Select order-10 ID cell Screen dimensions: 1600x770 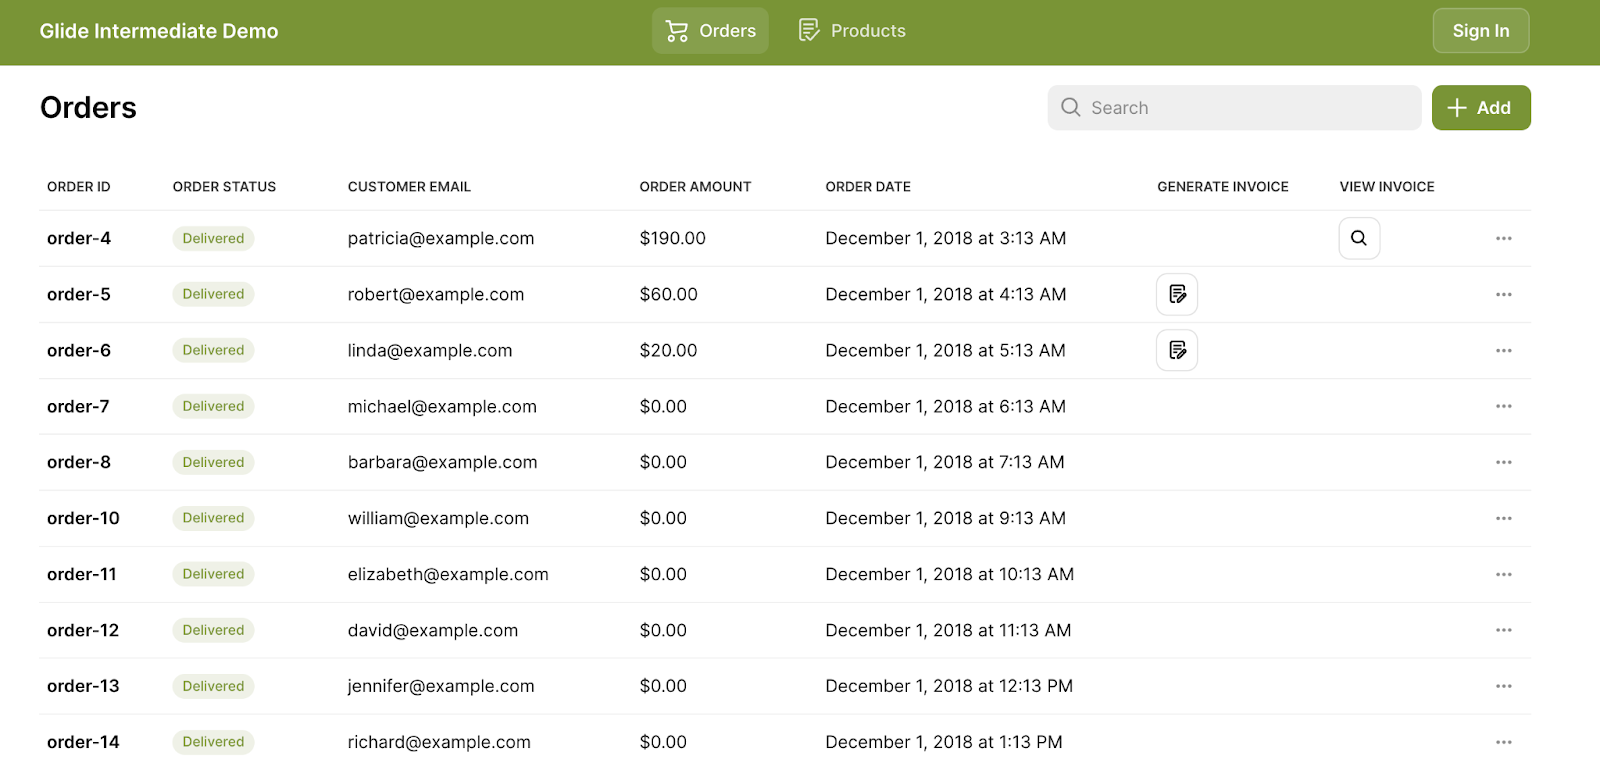[x=83, y=518]
